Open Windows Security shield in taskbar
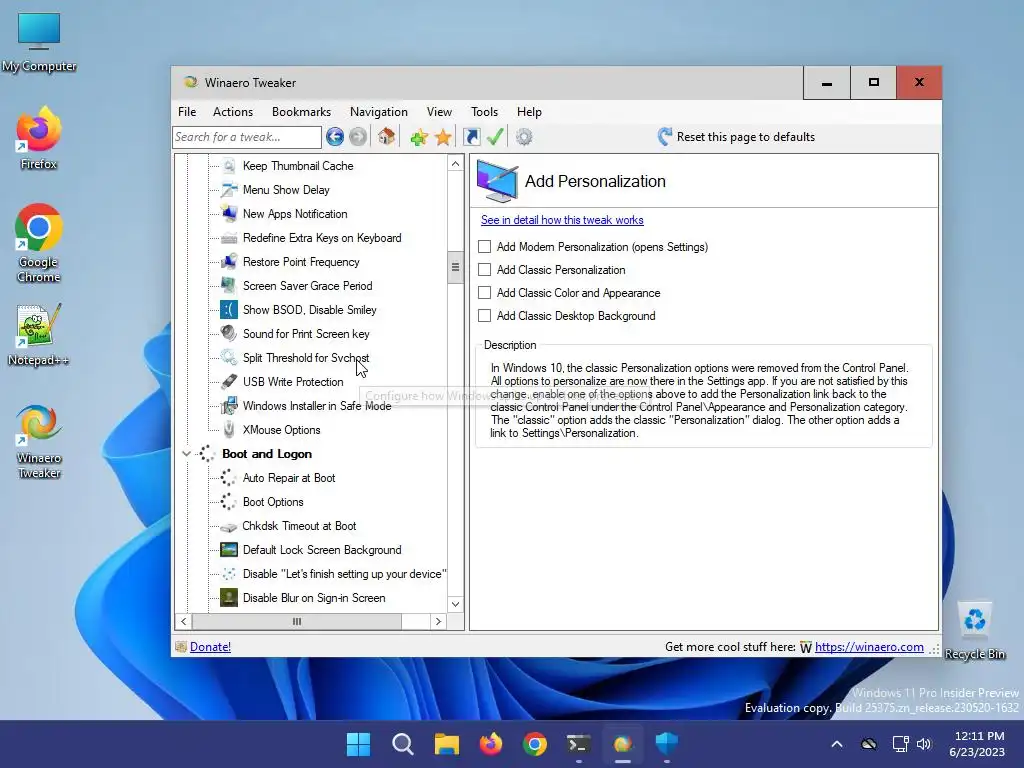 click(x=667, y=744)
